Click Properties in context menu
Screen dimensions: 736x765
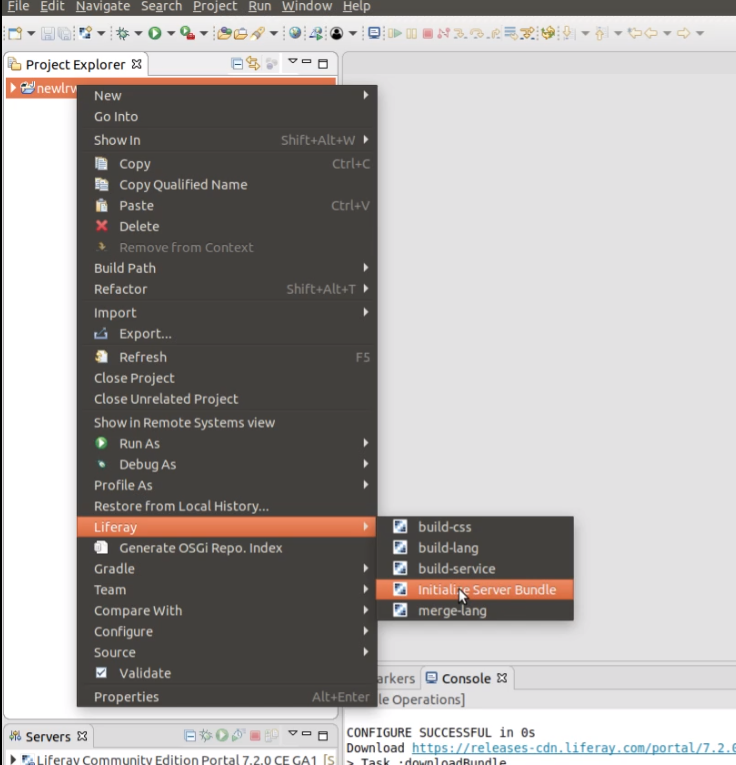(227, 697)
